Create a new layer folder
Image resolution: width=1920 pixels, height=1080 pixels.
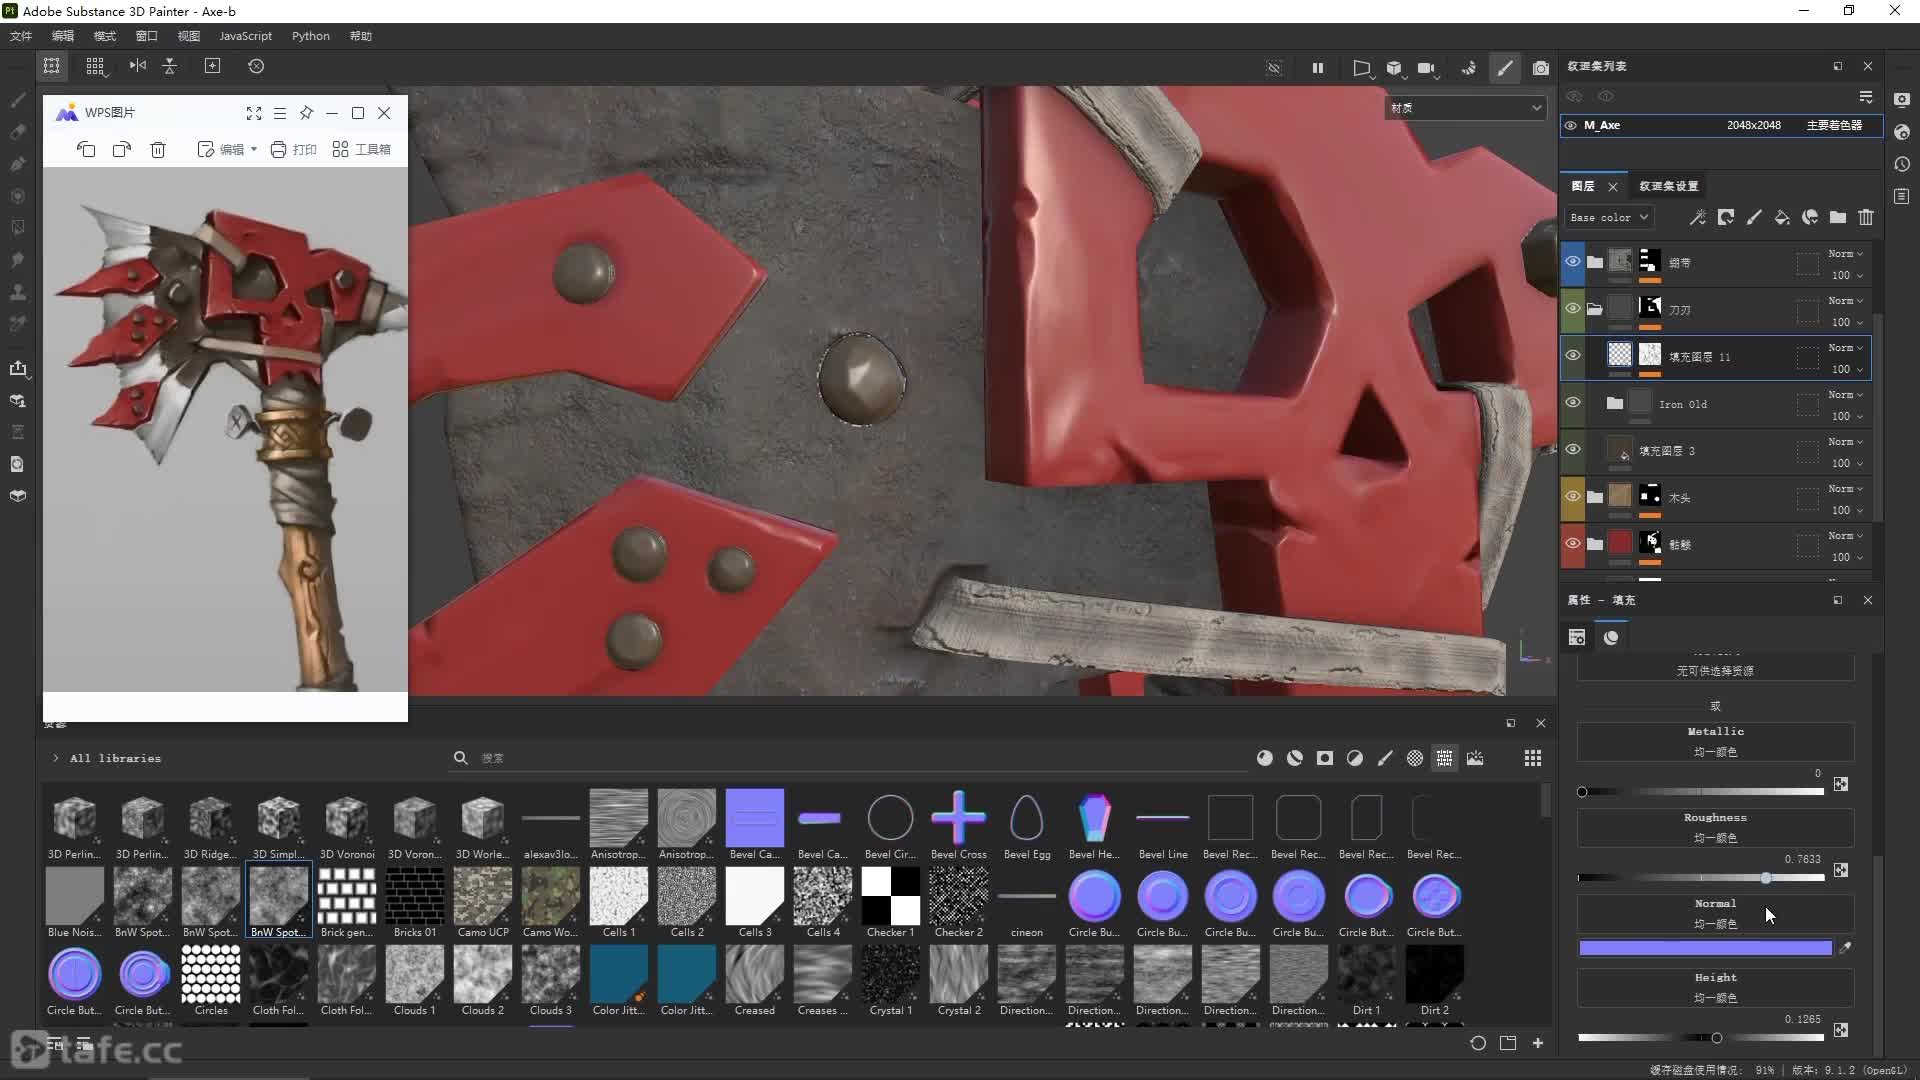pos(1838,217)
